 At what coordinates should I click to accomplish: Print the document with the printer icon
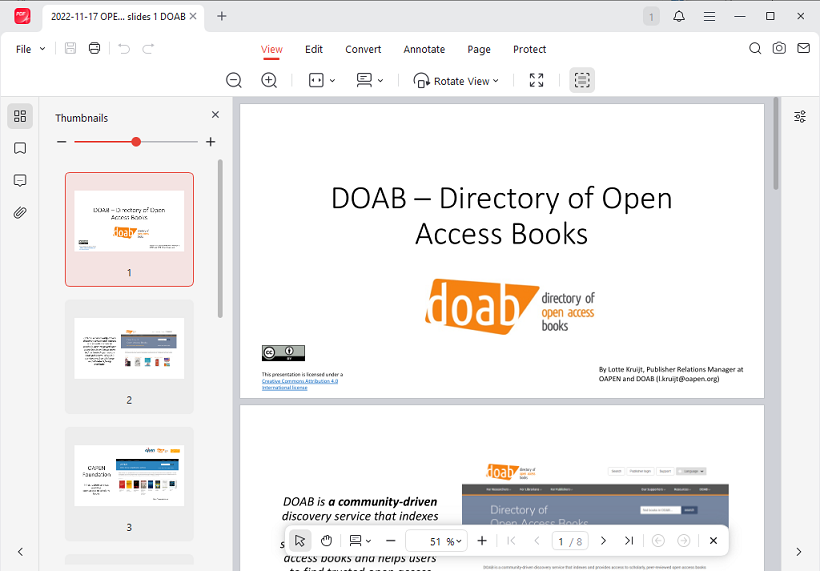click(94, 49)
